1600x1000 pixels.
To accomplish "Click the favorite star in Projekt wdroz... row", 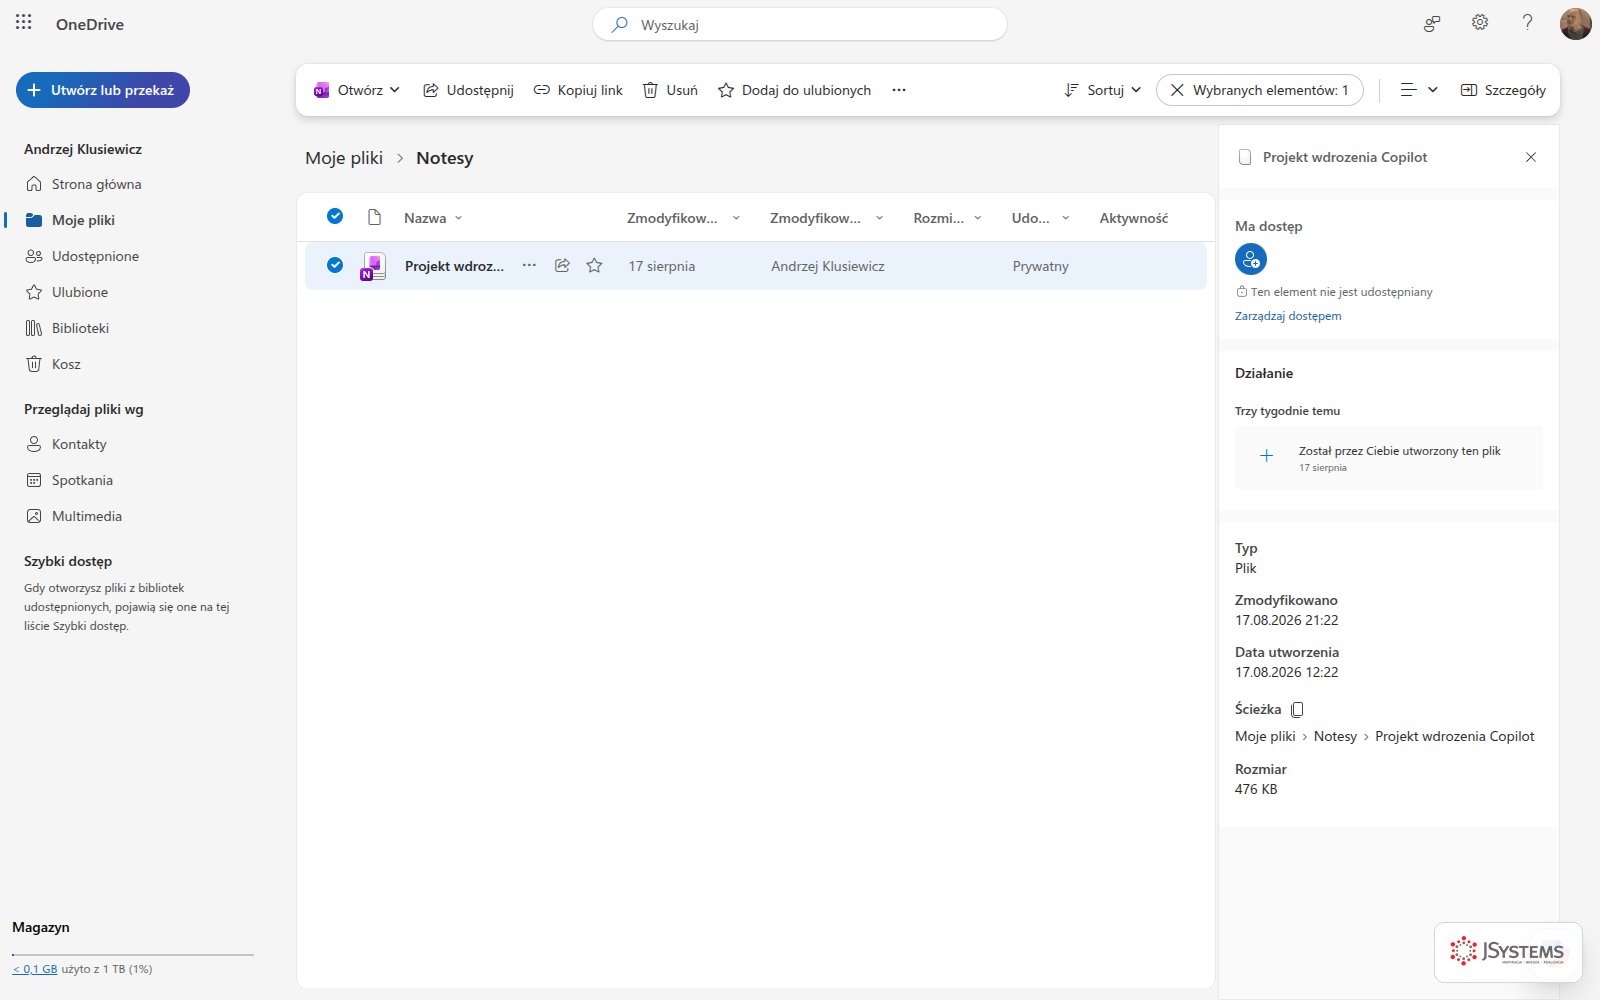I will 594,265.
